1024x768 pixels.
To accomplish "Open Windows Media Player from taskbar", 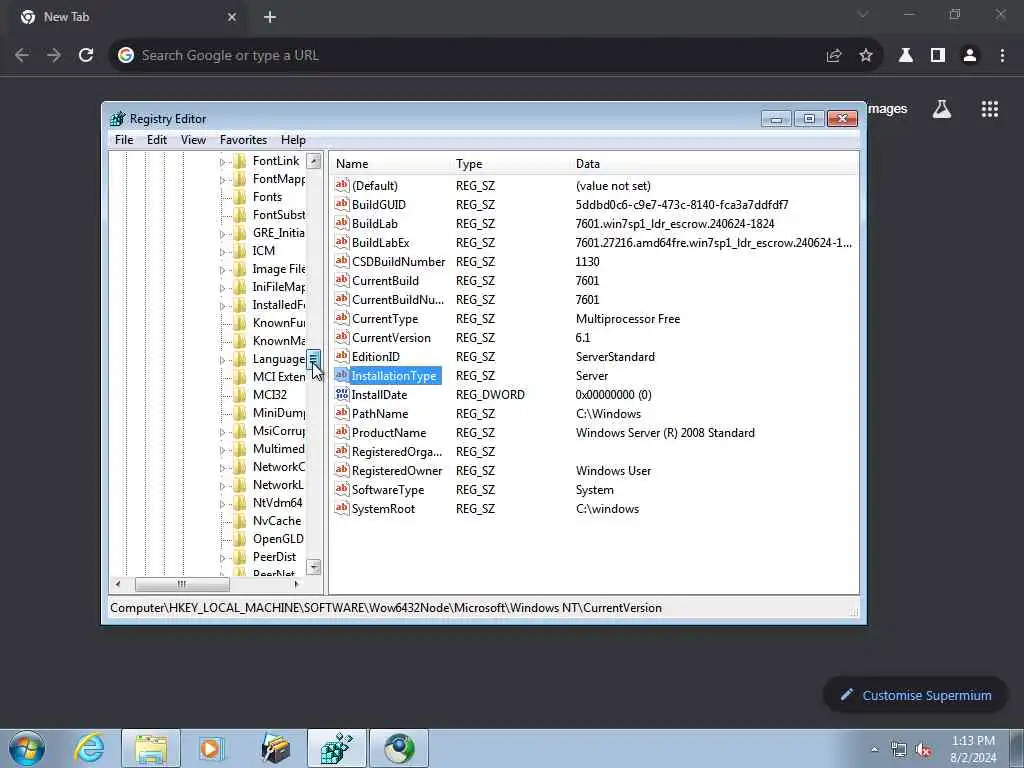I will tap(212, 748).
